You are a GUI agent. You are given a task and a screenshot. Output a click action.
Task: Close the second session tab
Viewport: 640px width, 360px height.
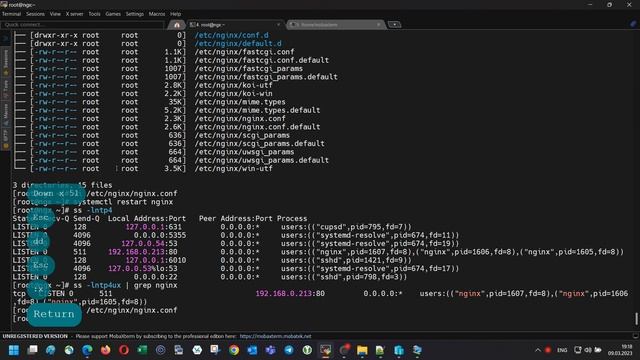point(379,25)
